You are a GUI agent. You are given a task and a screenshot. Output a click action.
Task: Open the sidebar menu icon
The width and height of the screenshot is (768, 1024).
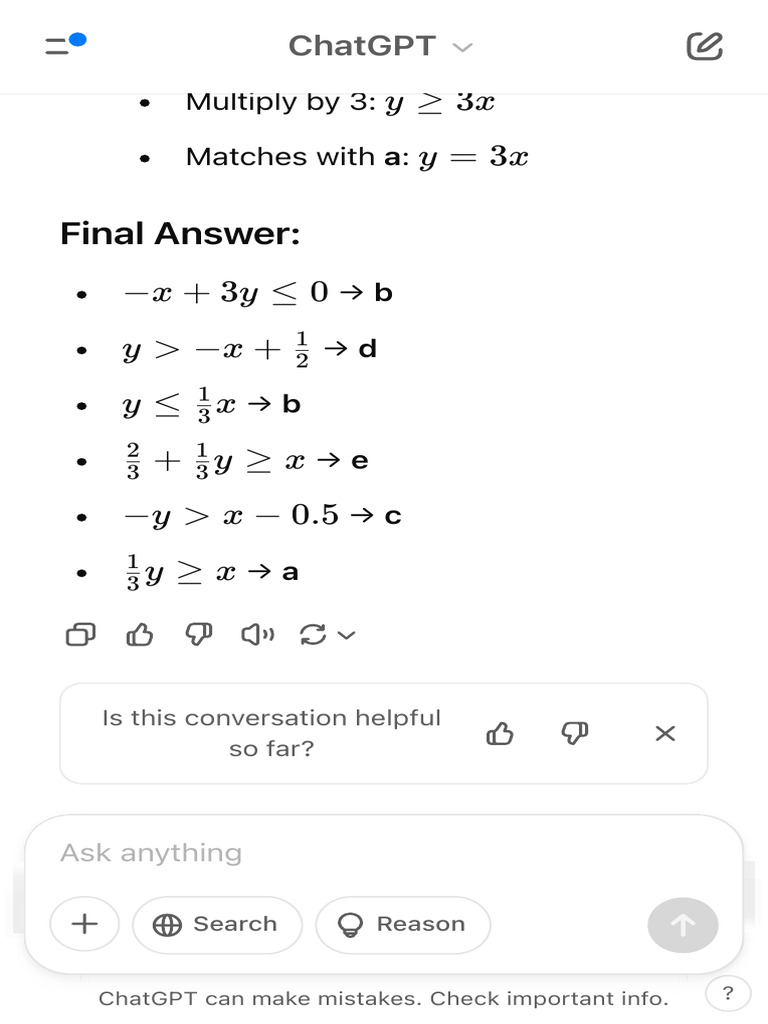click(65, 45)
